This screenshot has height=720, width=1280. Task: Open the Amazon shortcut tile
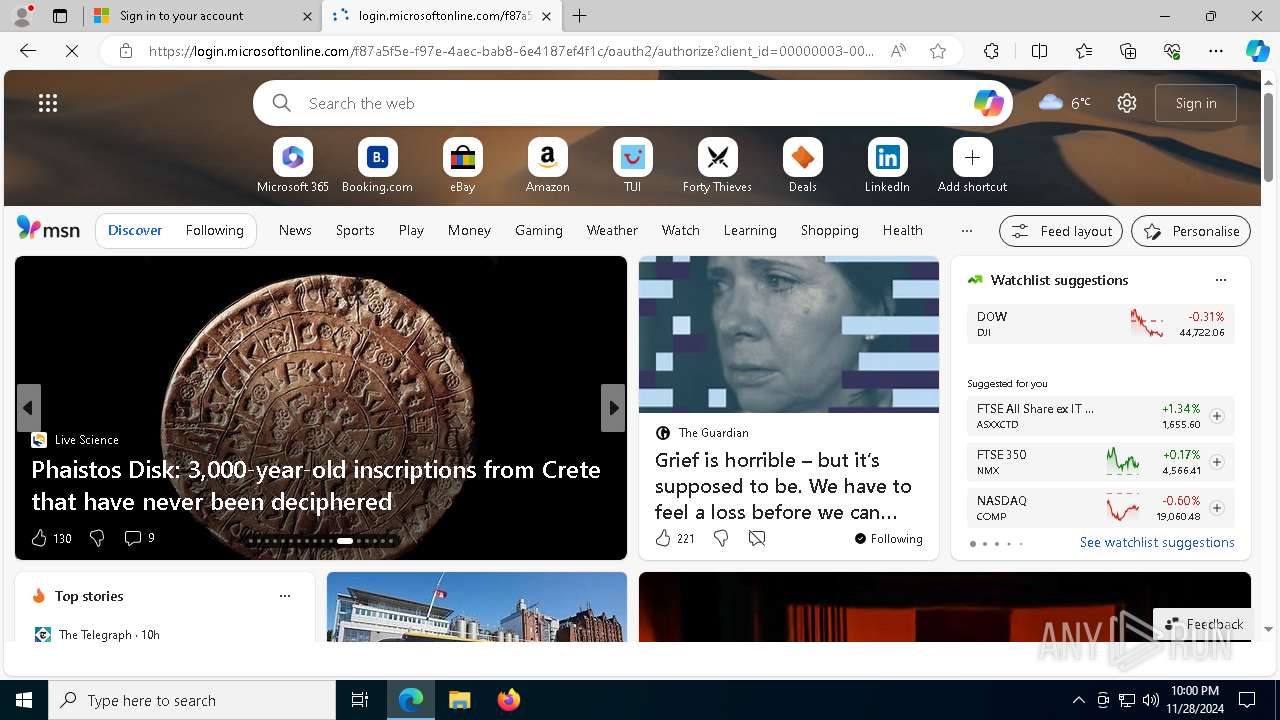(547, 166)
